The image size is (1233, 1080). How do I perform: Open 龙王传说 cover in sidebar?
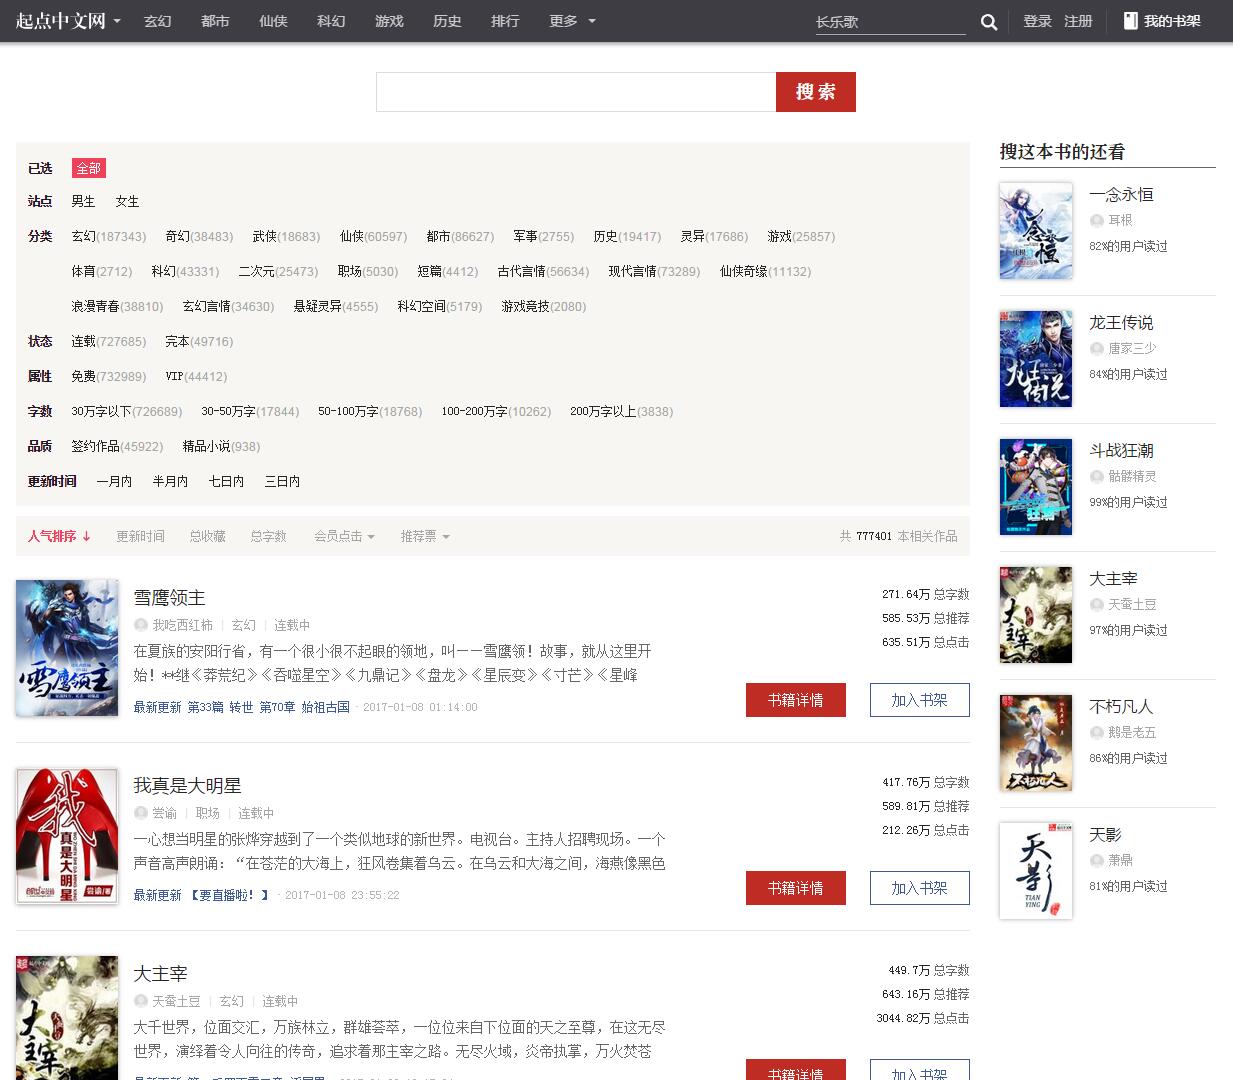1036,359
